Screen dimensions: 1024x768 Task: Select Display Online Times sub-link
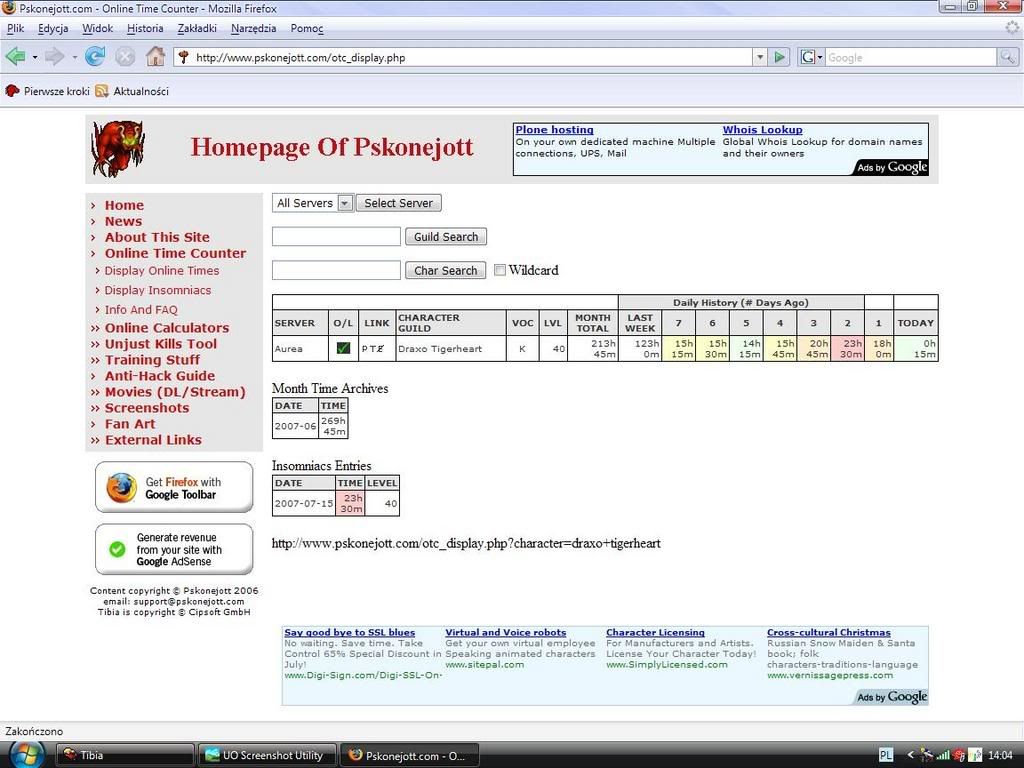[x=162, y=270]
